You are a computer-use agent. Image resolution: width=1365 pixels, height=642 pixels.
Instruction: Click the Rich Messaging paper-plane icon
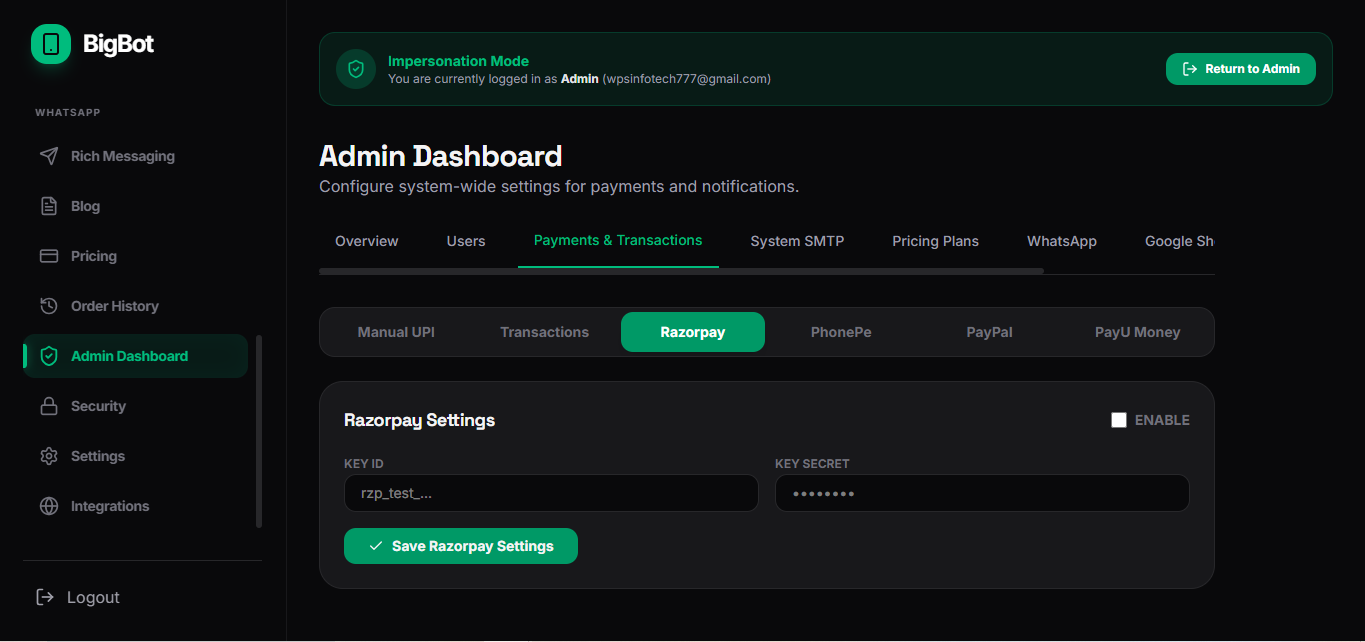point(48,156)
